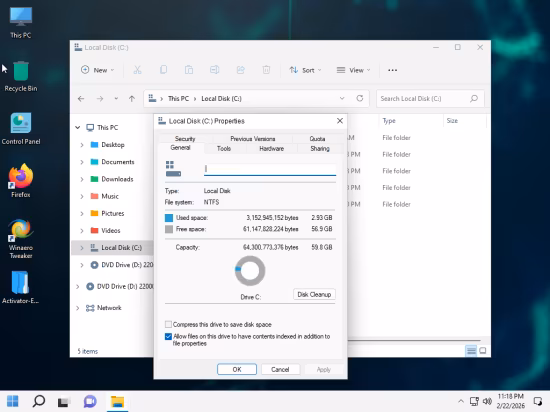The image size is (550, 412).
Task: Click the Paste clipboard icon in toolbar
Action: tap(189, 70)
